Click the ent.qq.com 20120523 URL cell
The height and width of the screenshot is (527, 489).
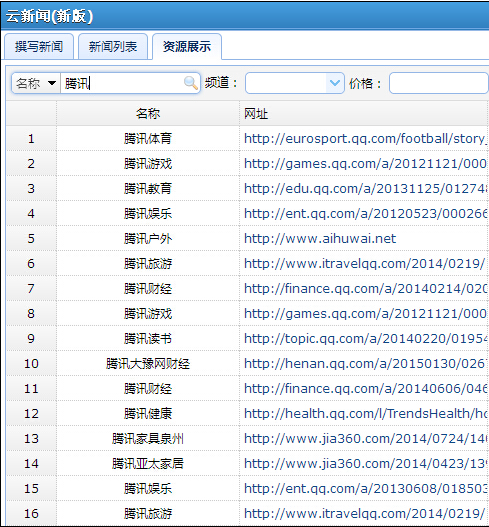(364, 213)
